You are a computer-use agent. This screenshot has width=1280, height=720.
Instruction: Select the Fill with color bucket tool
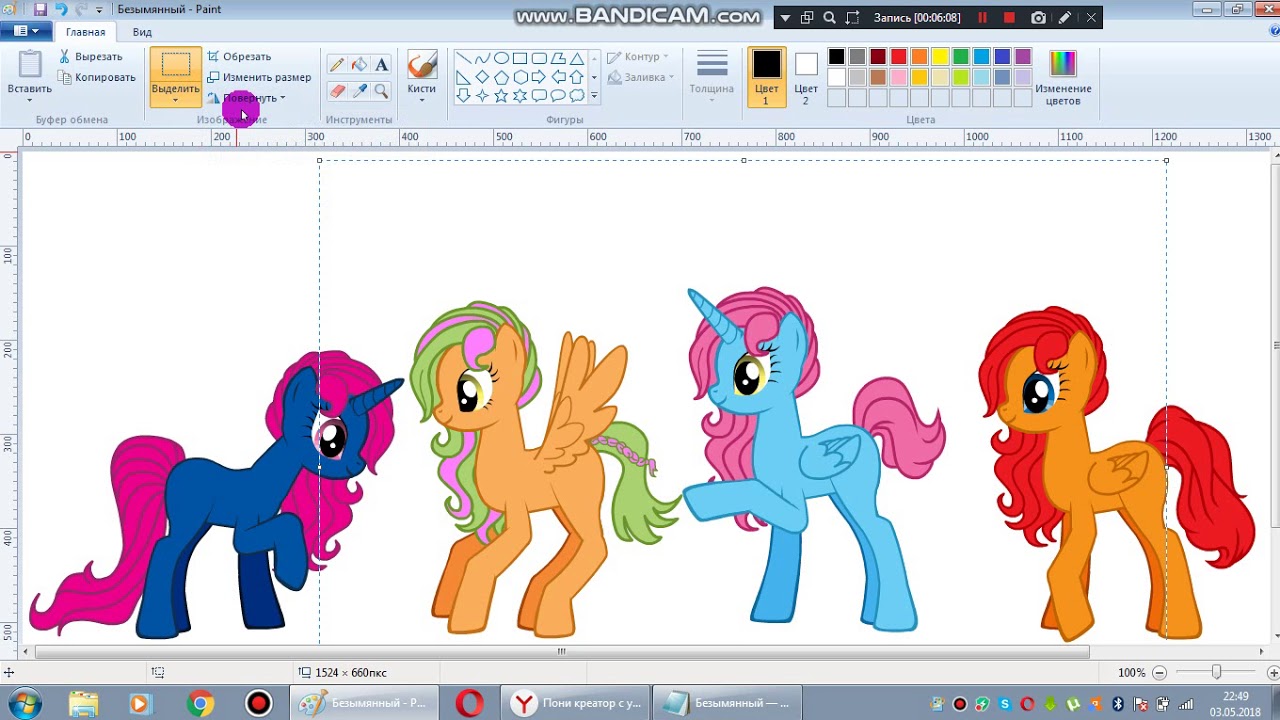[x=359, y=65]
